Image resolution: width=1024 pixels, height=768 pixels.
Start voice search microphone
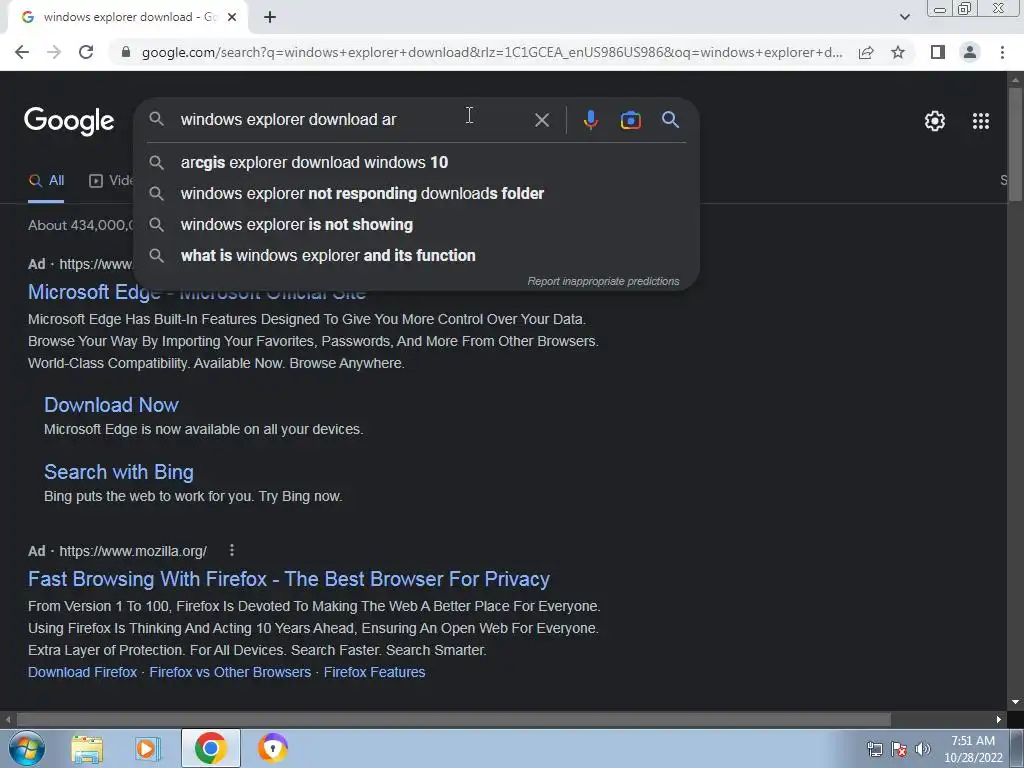590,120
